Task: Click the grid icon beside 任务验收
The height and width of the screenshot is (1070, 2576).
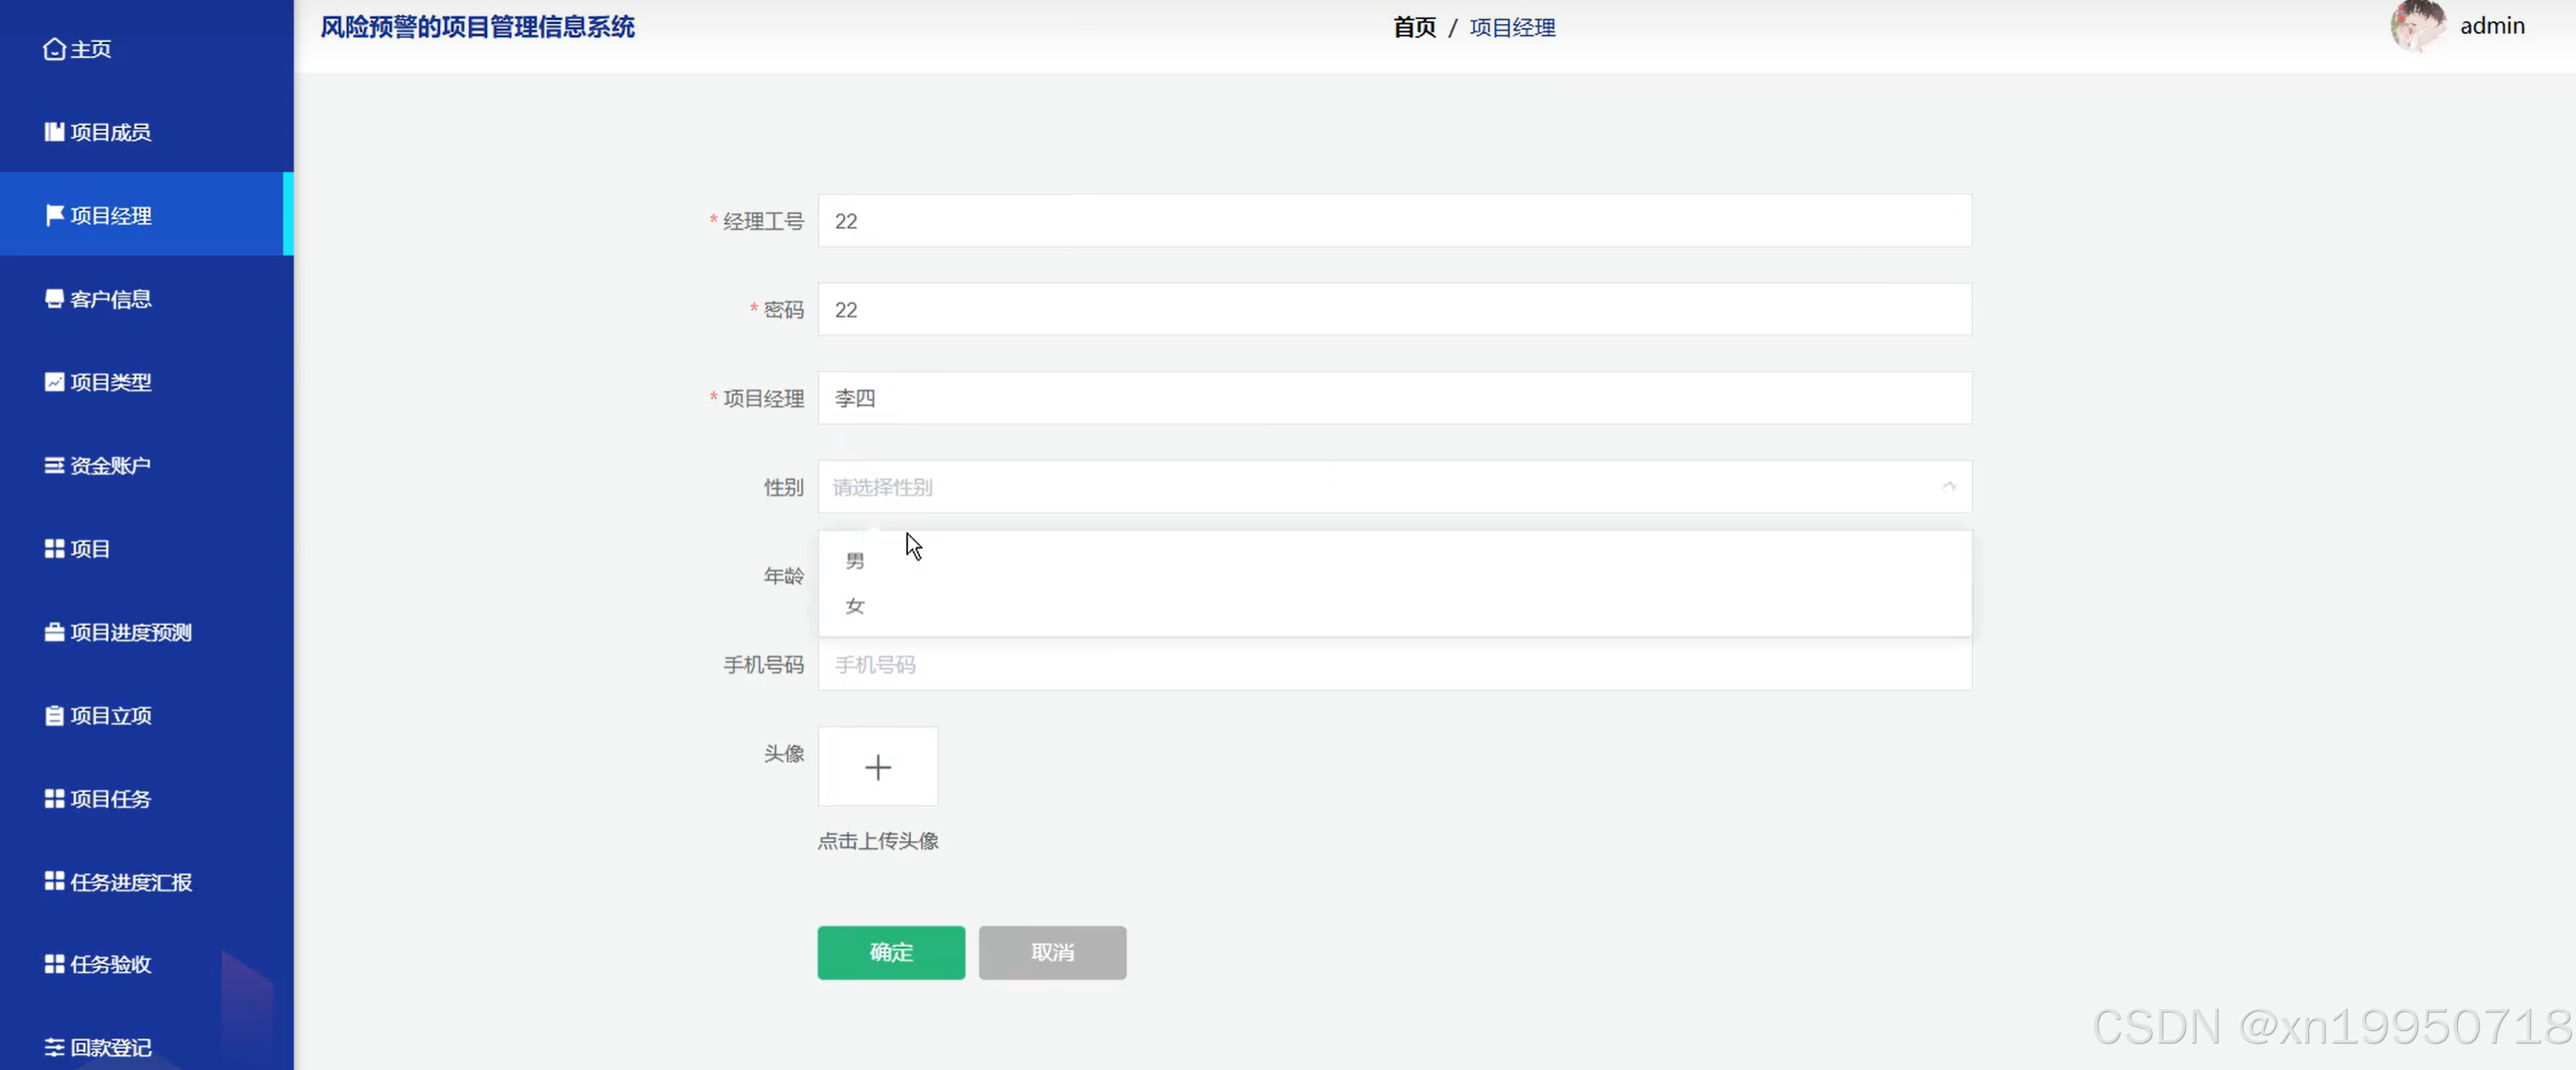Action: click(54, 964)
